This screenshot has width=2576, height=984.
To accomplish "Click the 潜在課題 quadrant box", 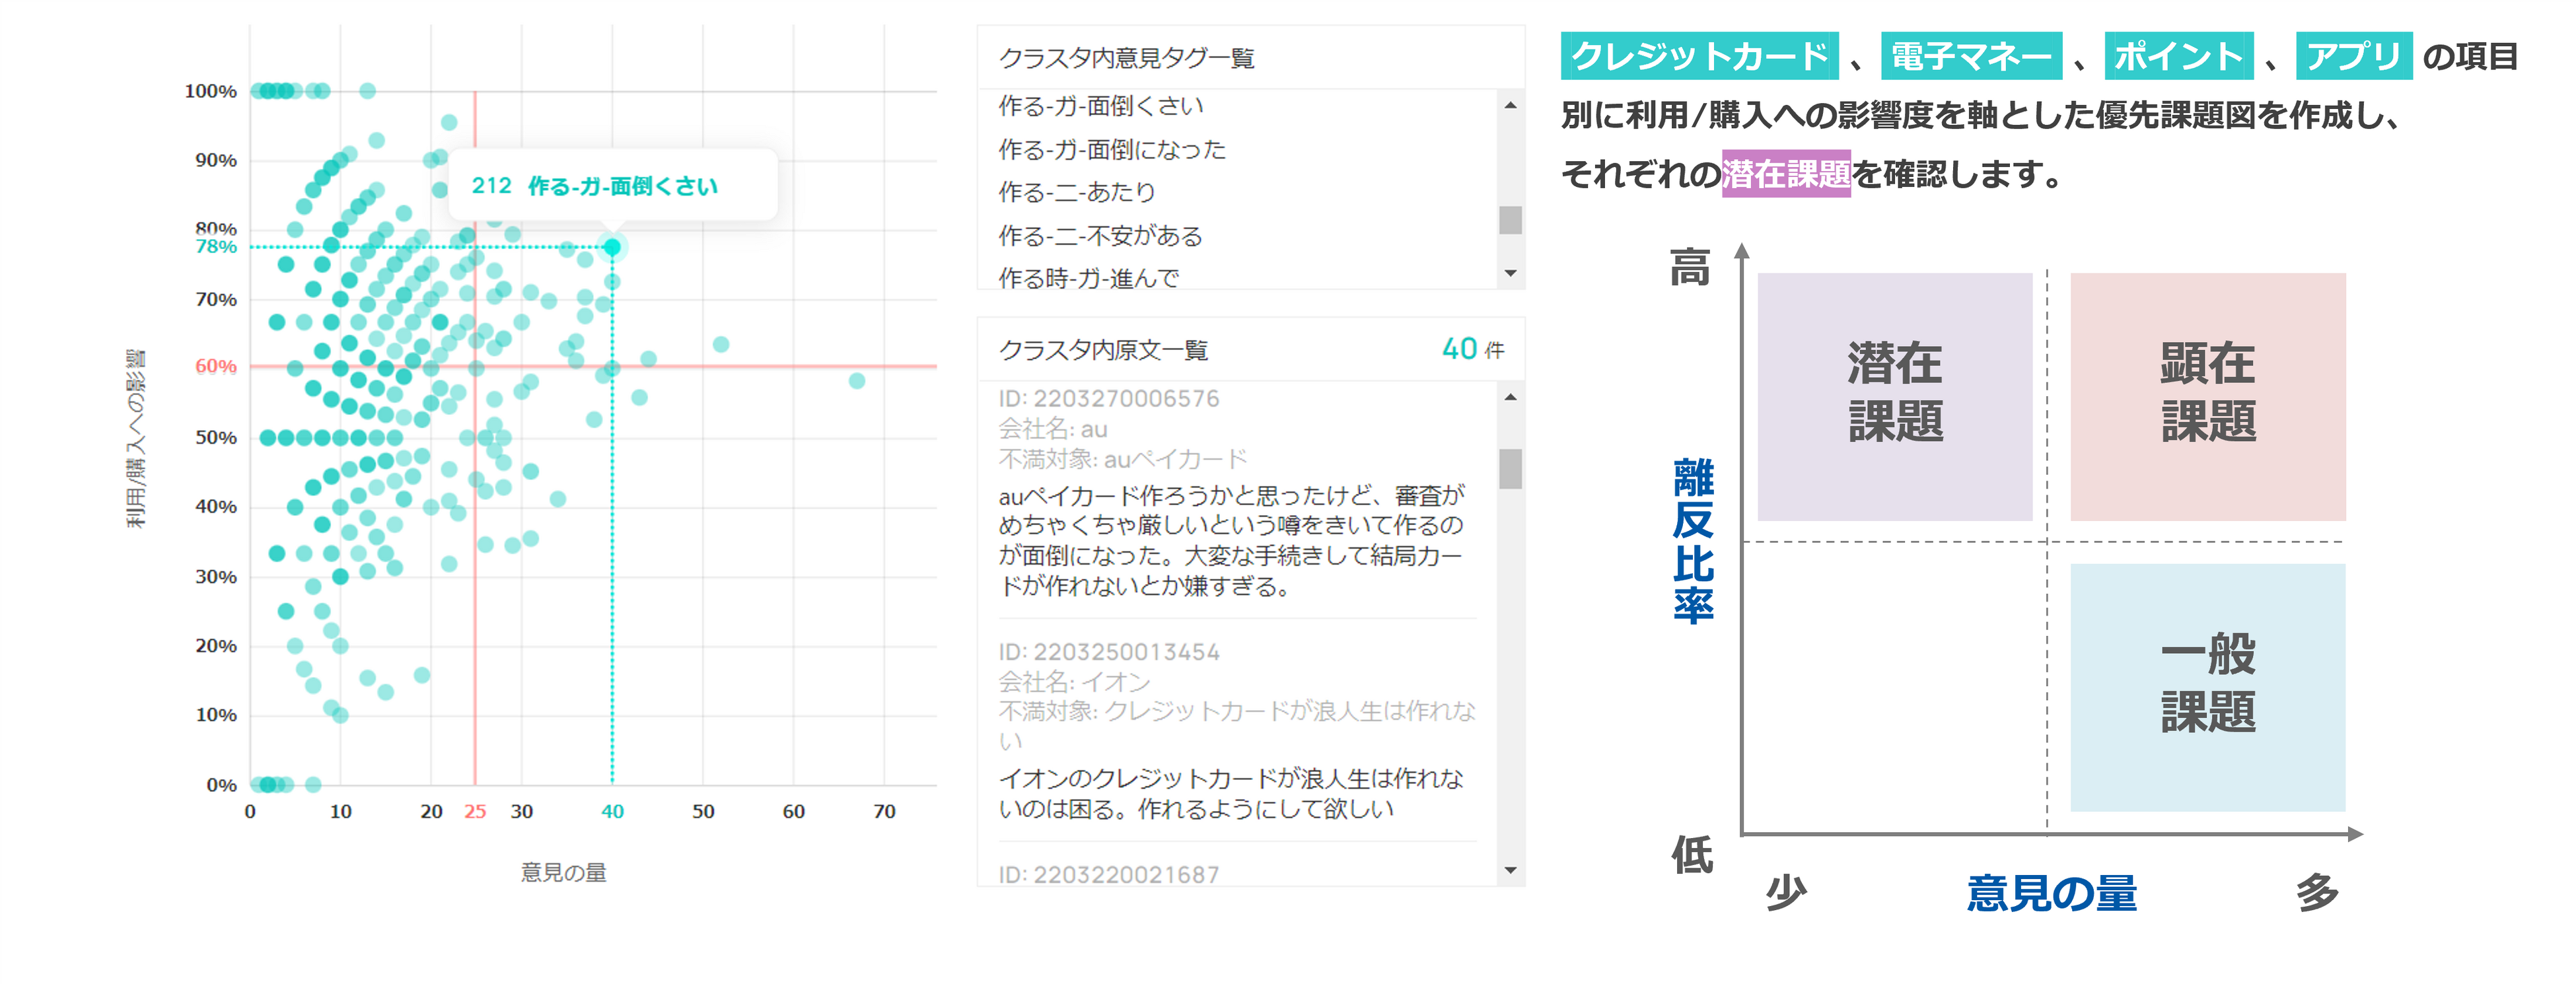I will pyautogui.click(x=1894, y=396).
